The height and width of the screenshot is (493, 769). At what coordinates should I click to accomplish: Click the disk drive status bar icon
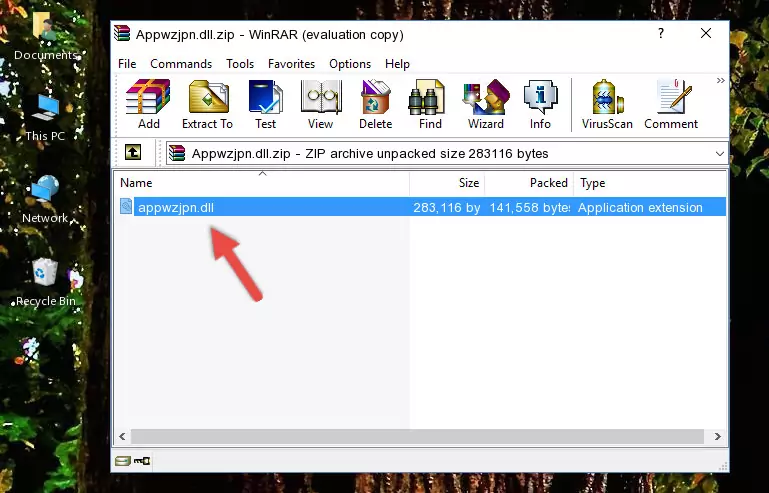tap(123, 461)
